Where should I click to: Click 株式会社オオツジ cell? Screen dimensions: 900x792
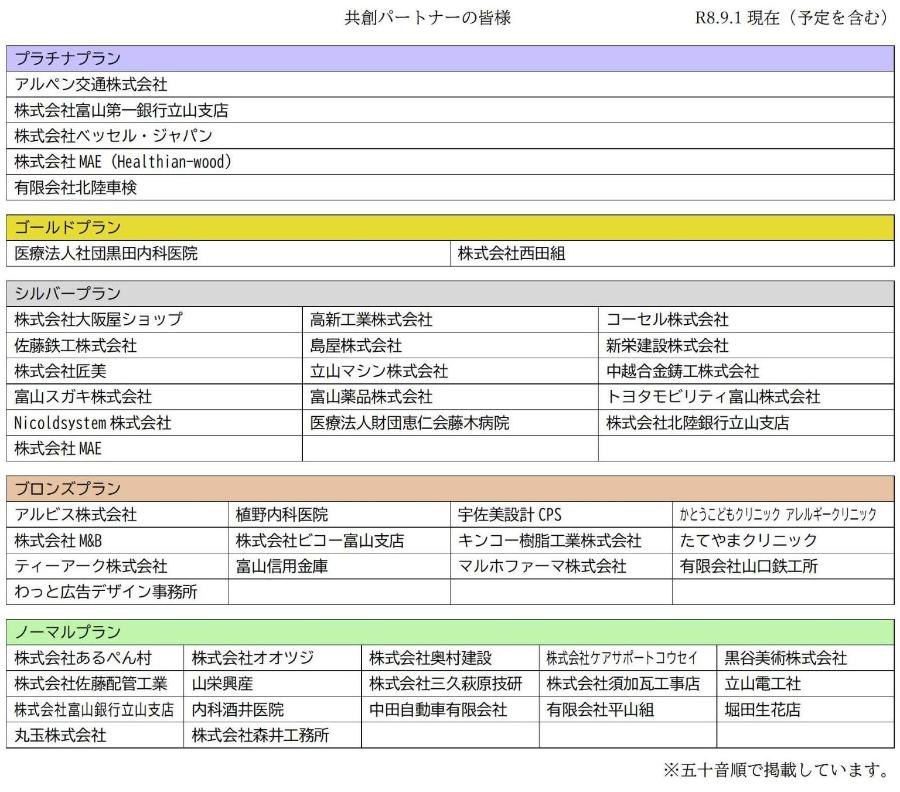[x=273, y=658]
